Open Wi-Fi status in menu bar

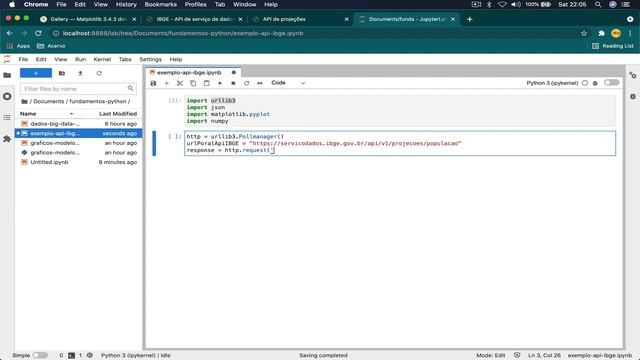[x=502, y=4]
